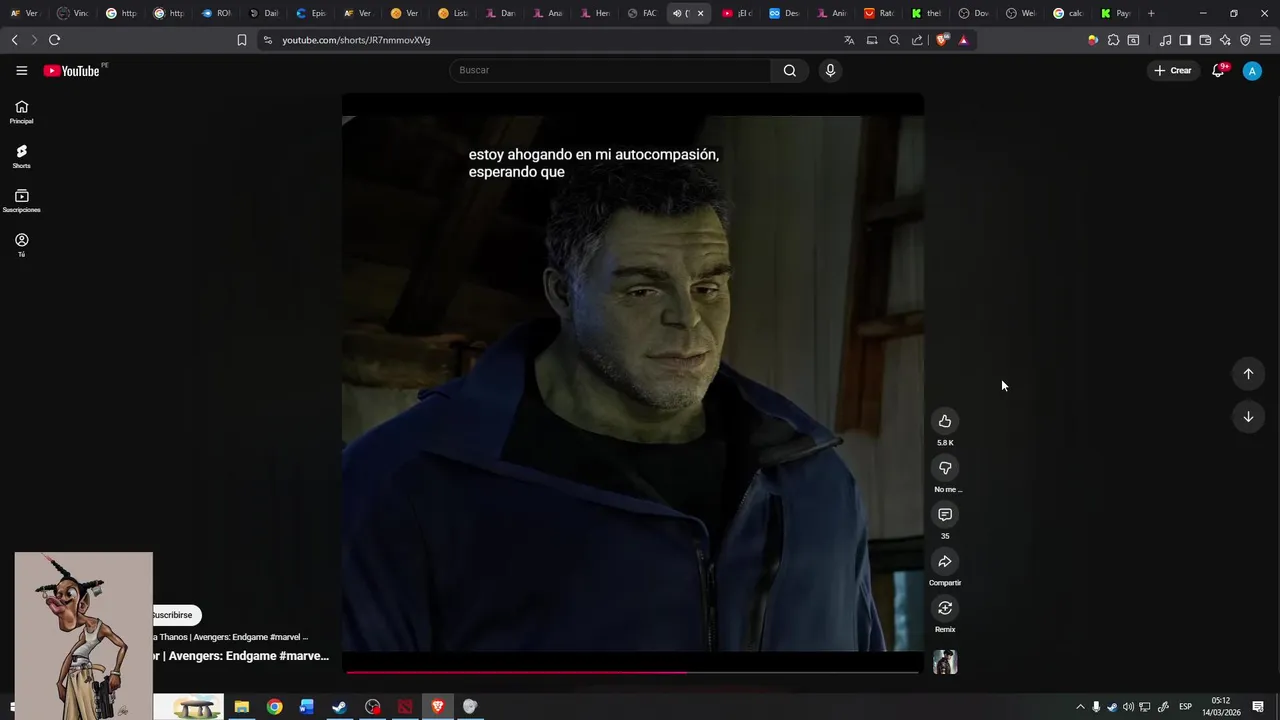Open the browser extensions puzzle icon
The width and height of the screenshot is (1280, 720).
(x=1113, y=40)
